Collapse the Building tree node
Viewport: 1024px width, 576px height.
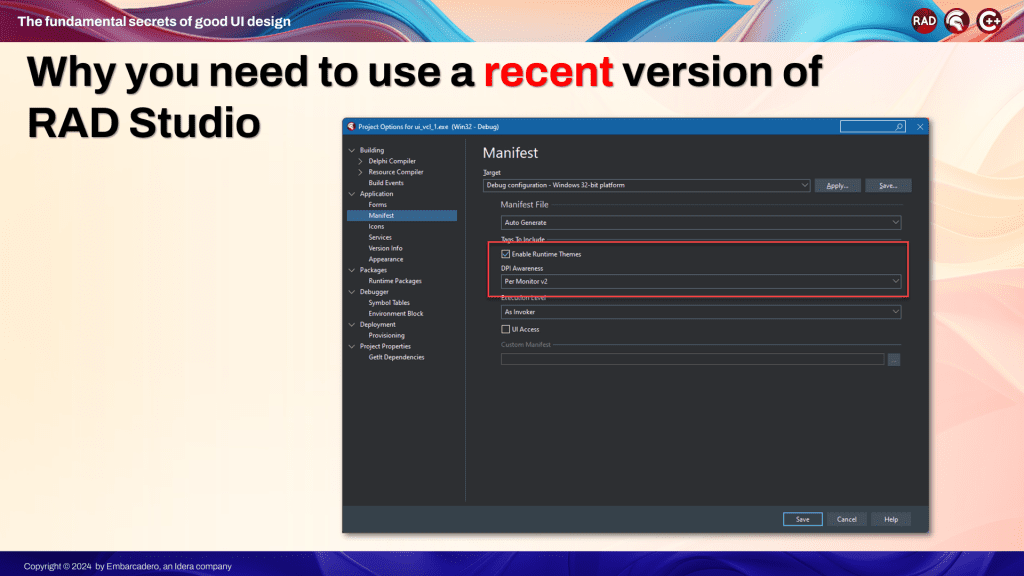click(x=352, y=150)
